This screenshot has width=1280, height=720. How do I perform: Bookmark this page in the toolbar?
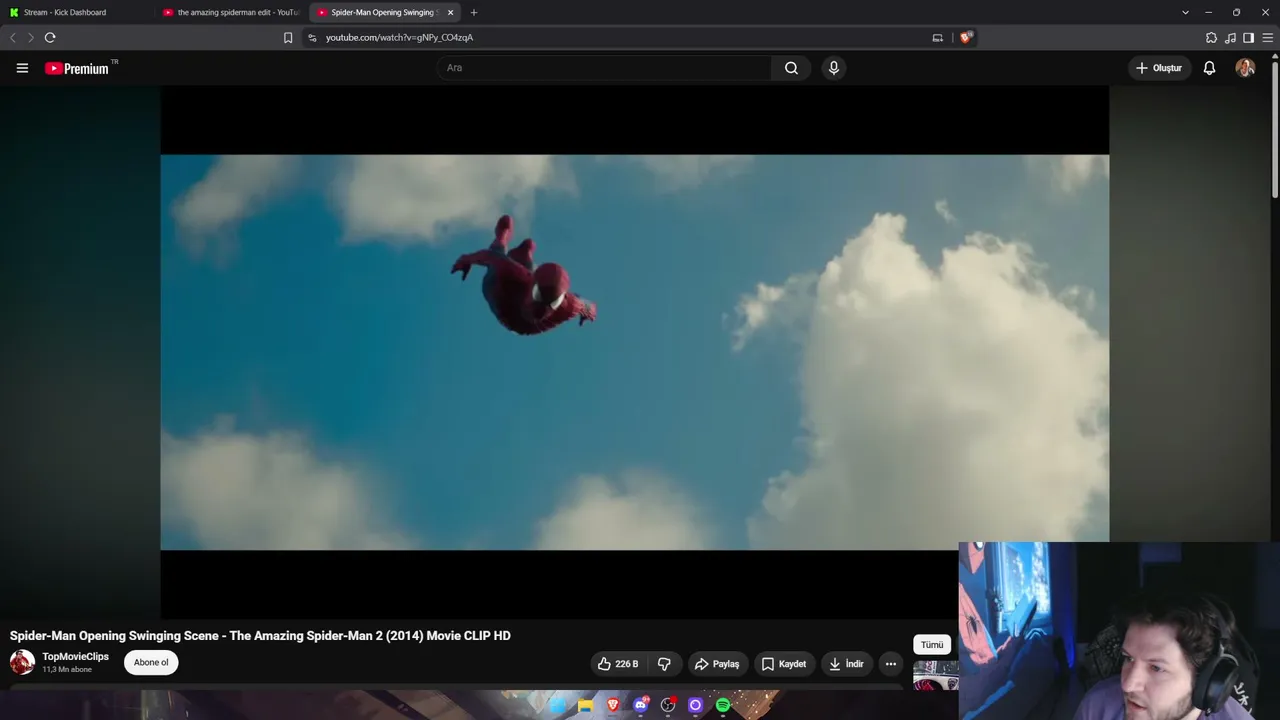(288, 38)
